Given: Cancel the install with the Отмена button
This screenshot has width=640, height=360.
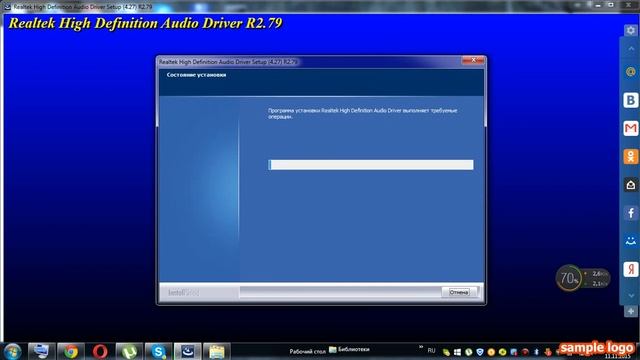Looking at the screenshot, I should tap(459, 292).
